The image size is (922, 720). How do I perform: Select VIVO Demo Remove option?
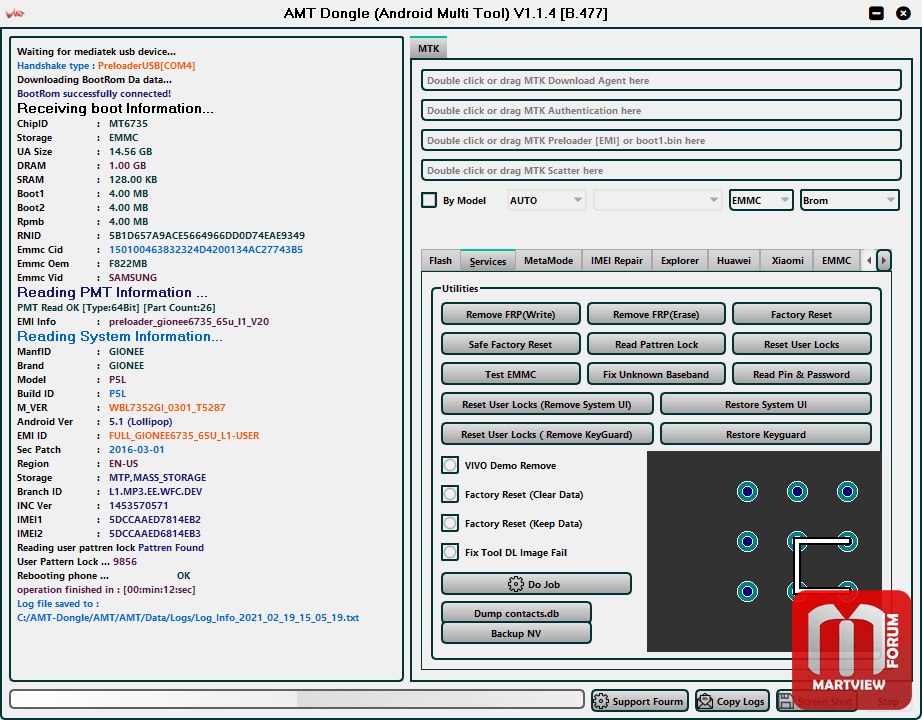click(450, 465)
